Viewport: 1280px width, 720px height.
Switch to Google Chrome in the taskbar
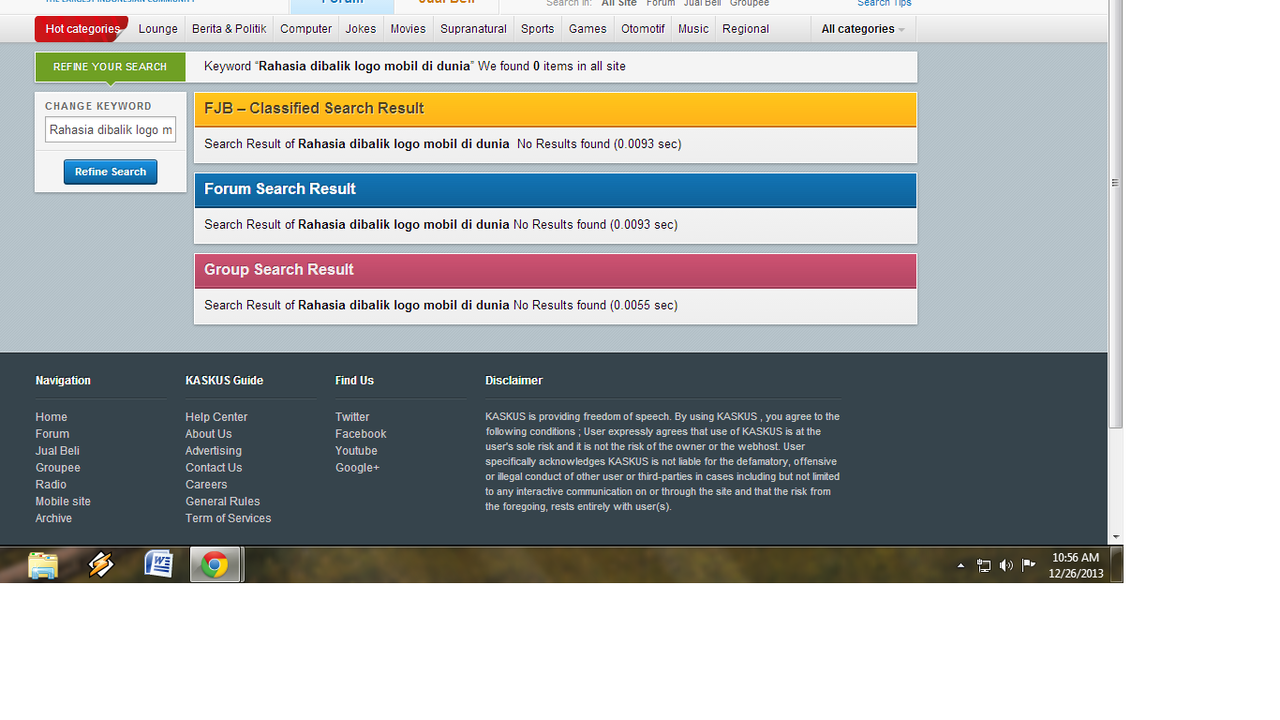[215, 565]
